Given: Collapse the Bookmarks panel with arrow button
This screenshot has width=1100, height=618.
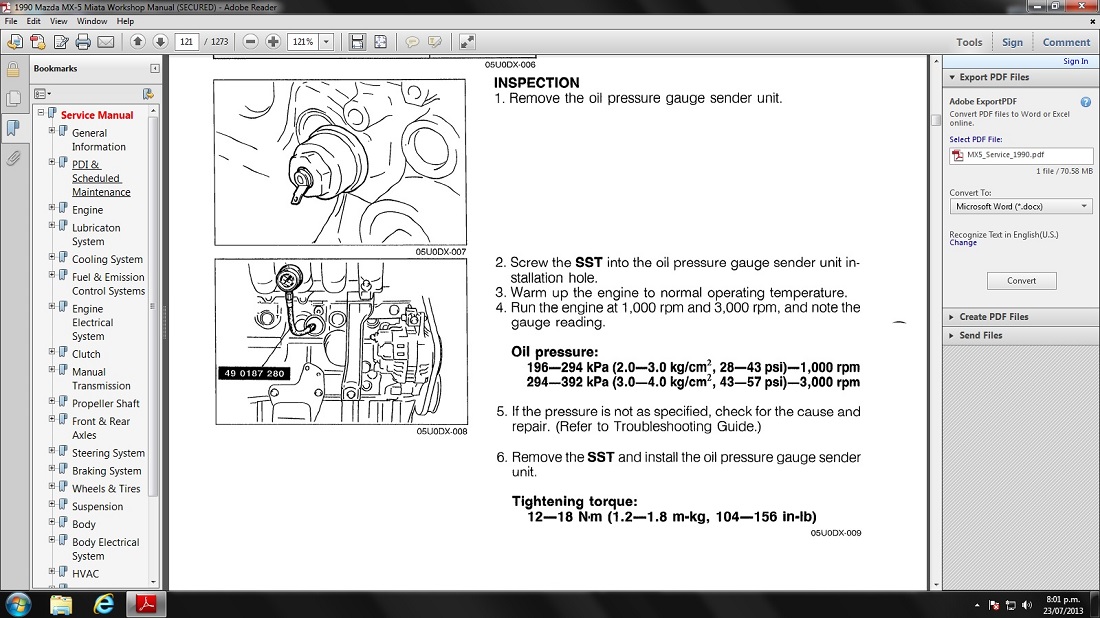Looking at the screenshot, I should tap(154, 69).
